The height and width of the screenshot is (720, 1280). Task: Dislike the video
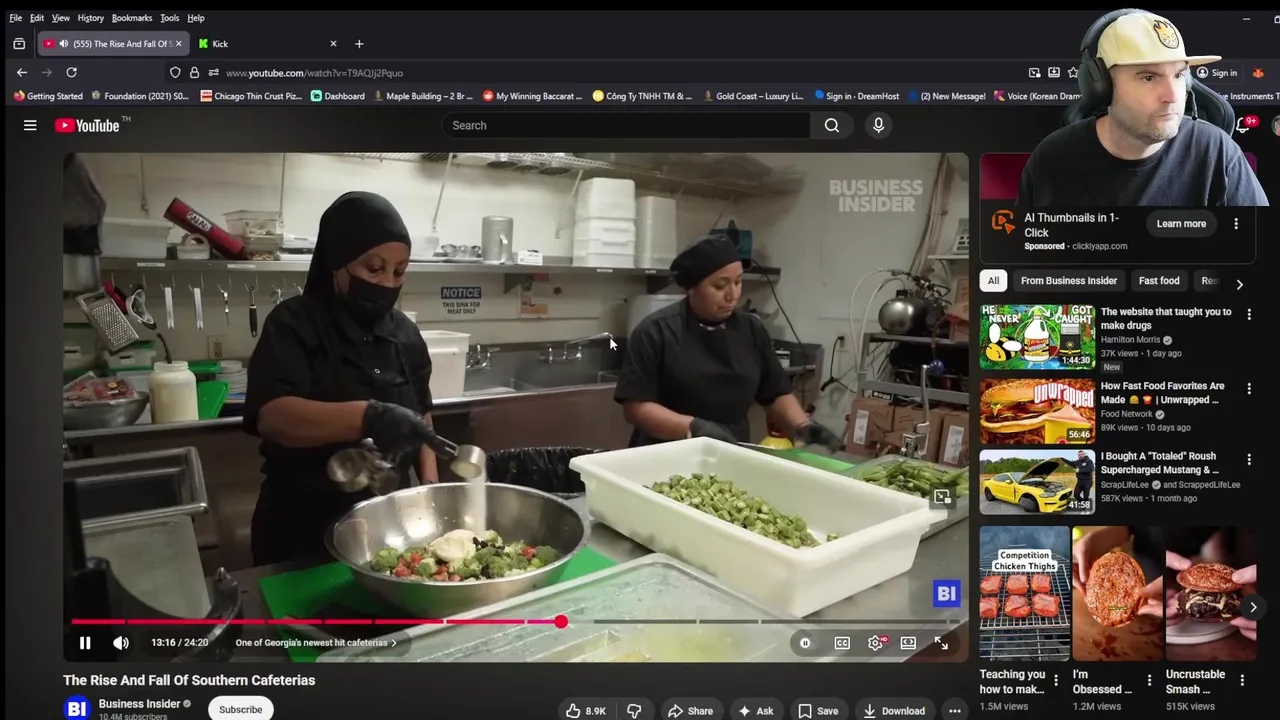point(634,711)
